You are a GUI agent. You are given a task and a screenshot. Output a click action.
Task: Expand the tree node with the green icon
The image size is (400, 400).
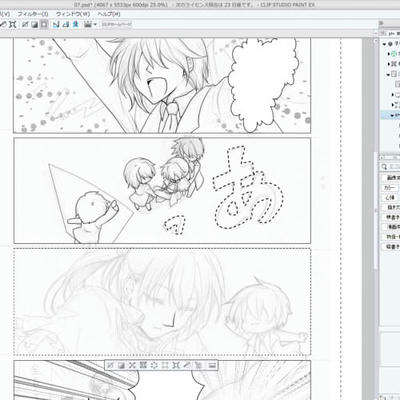389,54
